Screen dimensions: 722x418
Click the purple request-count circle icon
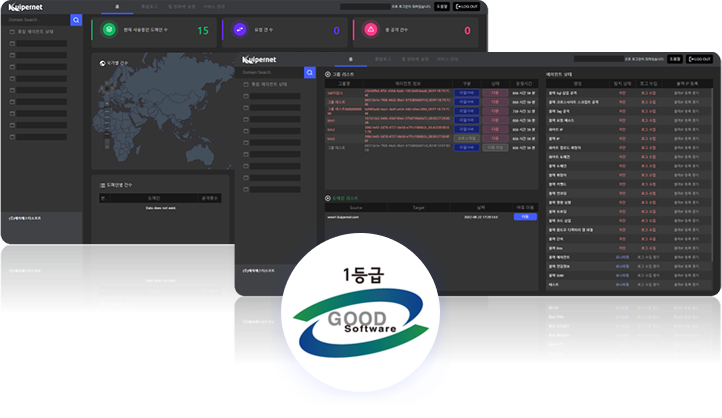pyautogui.click(x=239, y=29)
